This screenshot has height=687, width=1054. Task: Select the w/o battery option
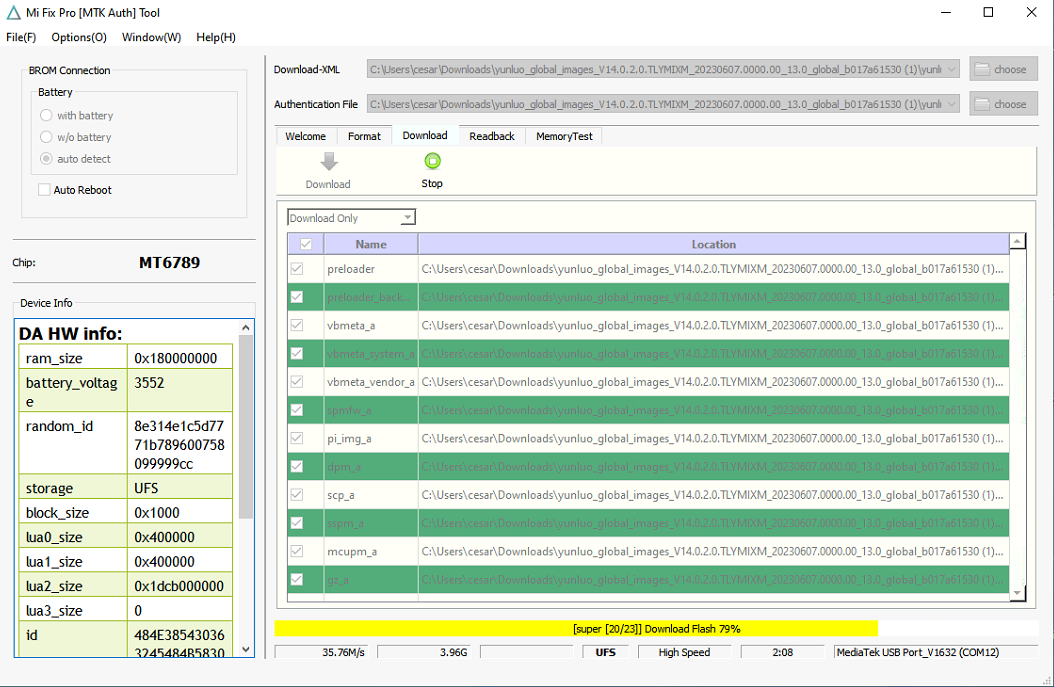tap(46, 137)
